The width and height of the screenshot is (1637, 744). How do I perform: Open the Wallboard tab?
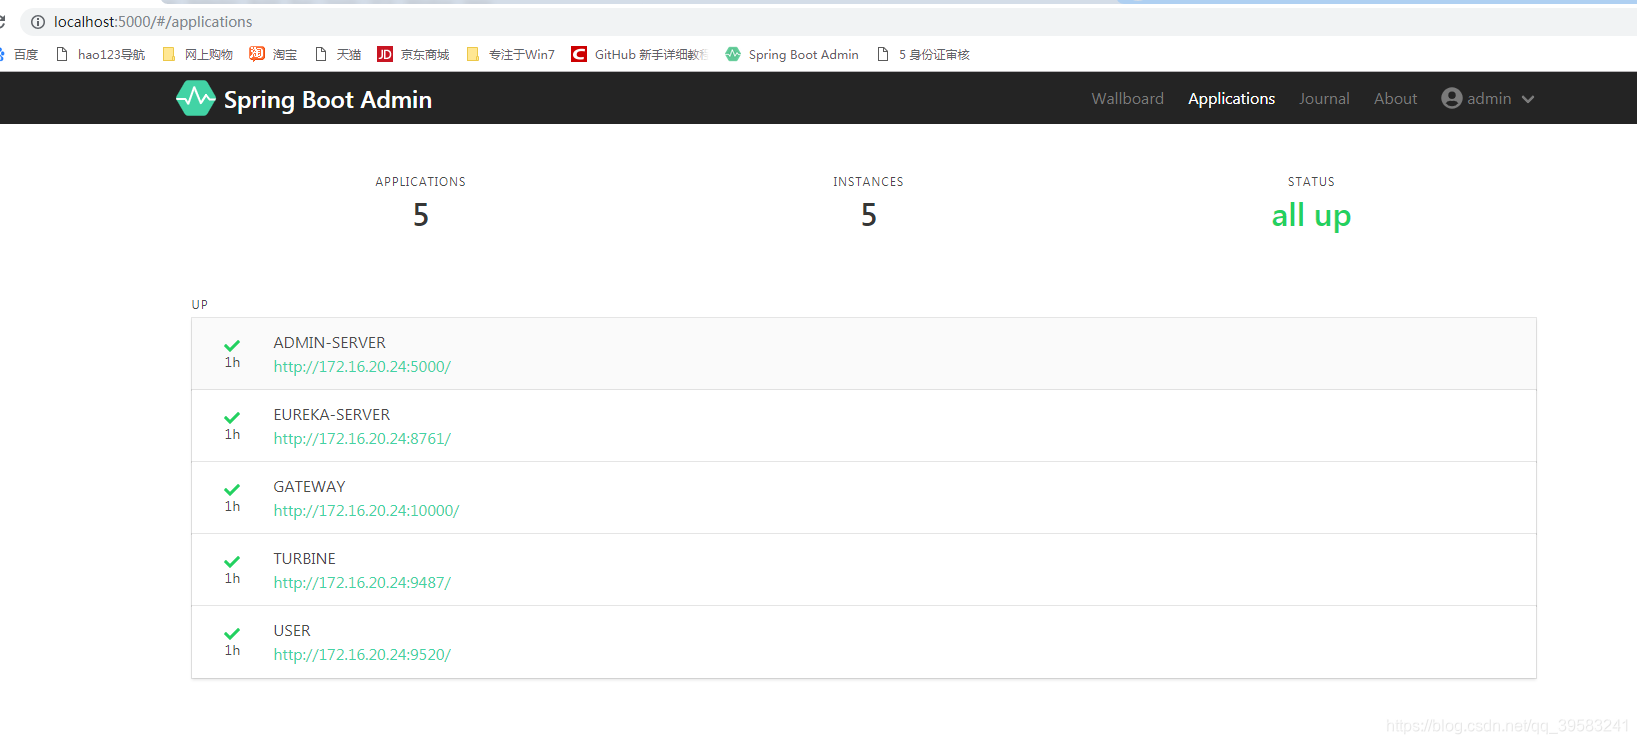(x=1127, y=98)
